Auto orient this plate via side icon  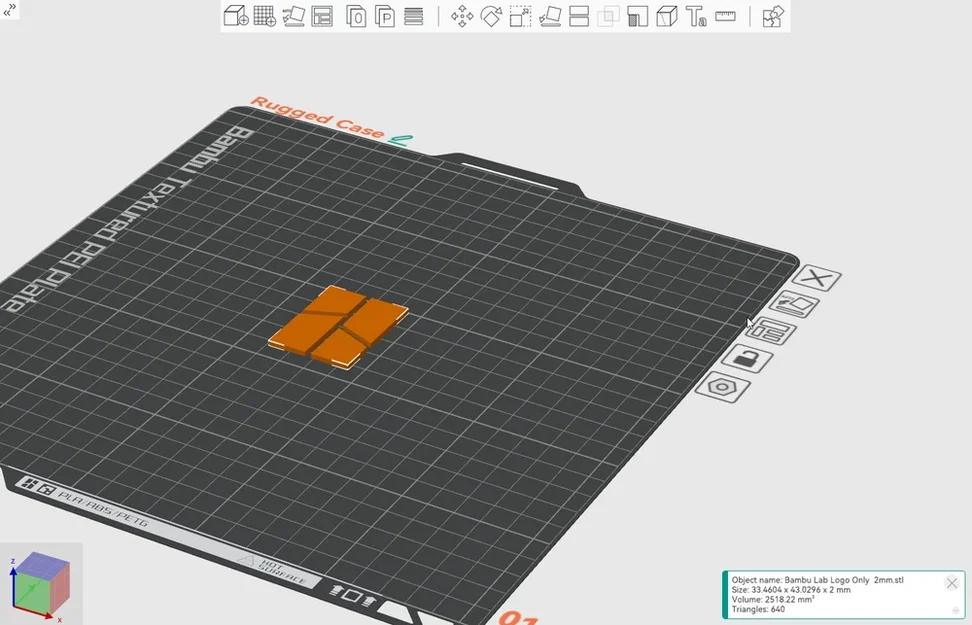(x=794, y=304)
